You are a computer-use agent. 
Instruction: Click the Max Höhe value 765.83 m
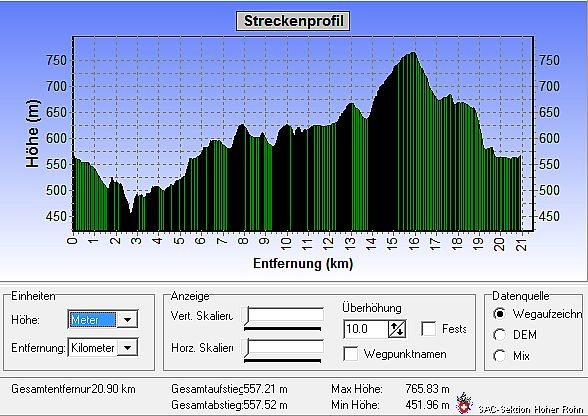click(427, 389)
